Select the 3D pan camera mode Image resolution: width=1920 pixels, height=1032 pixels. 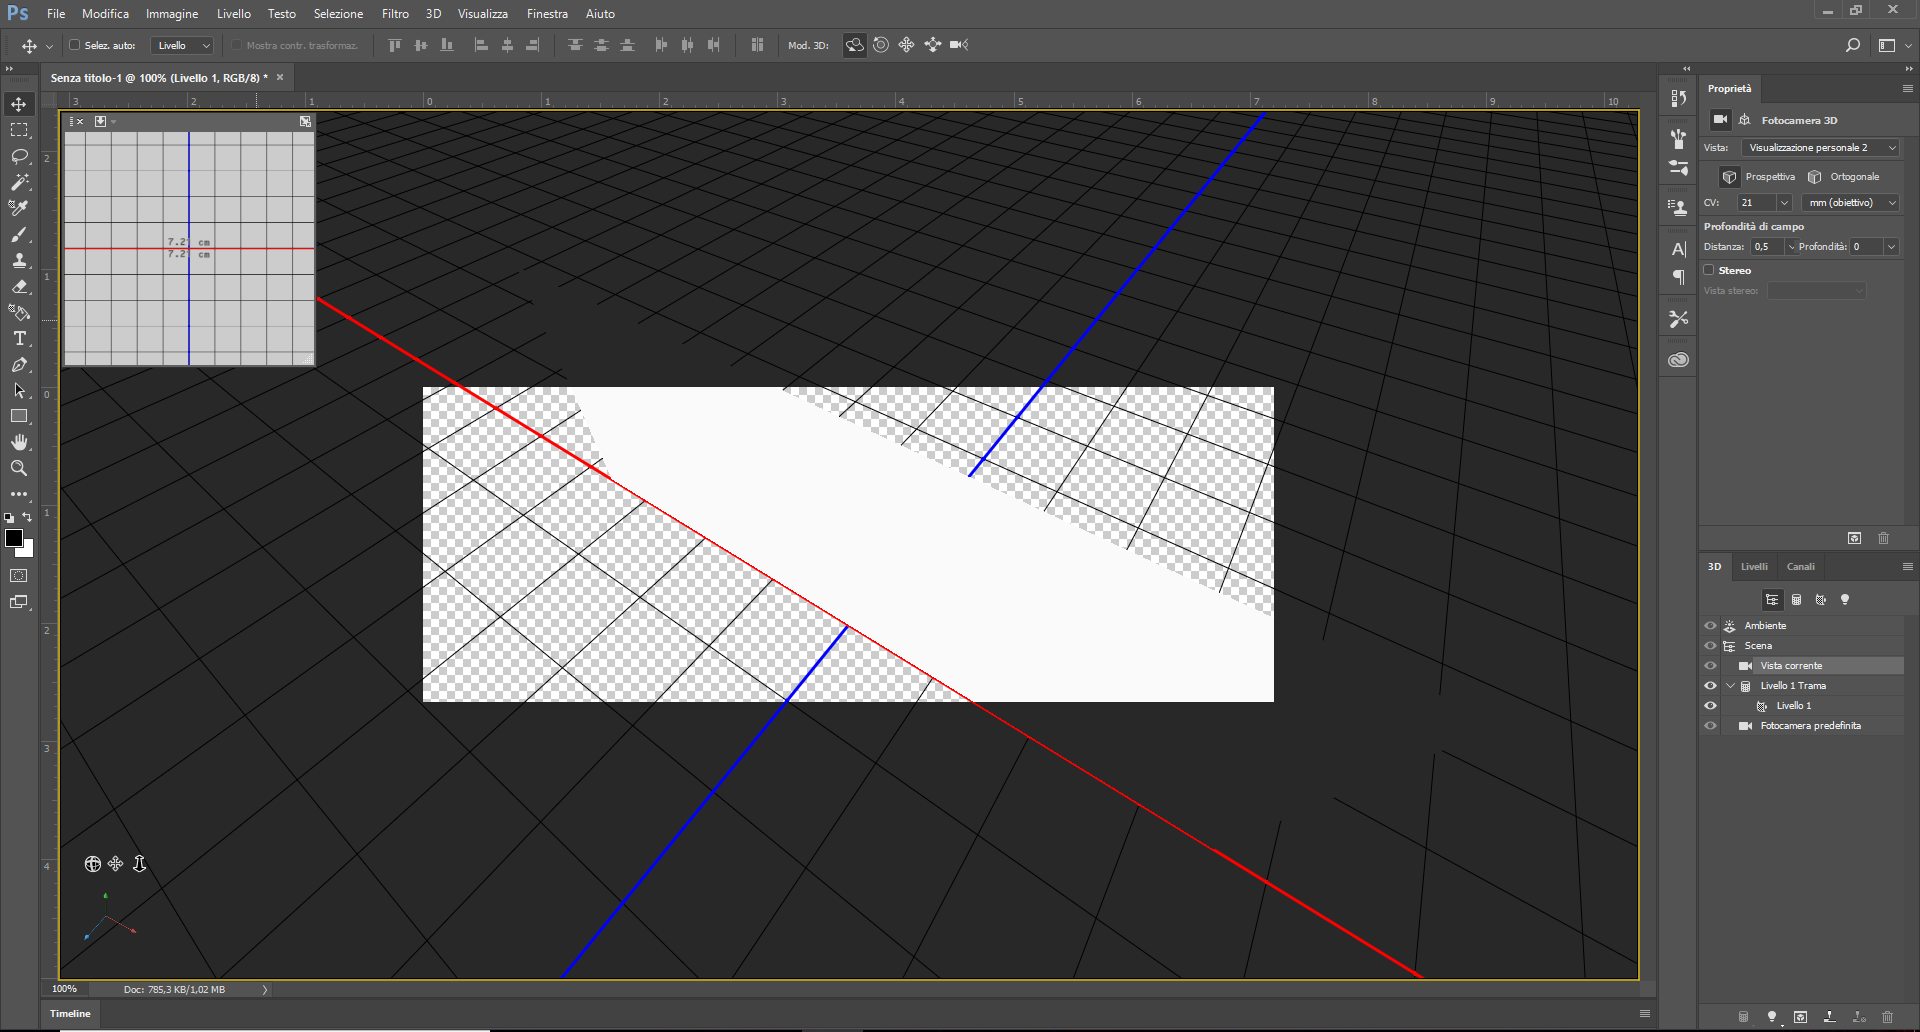(906, 45)
